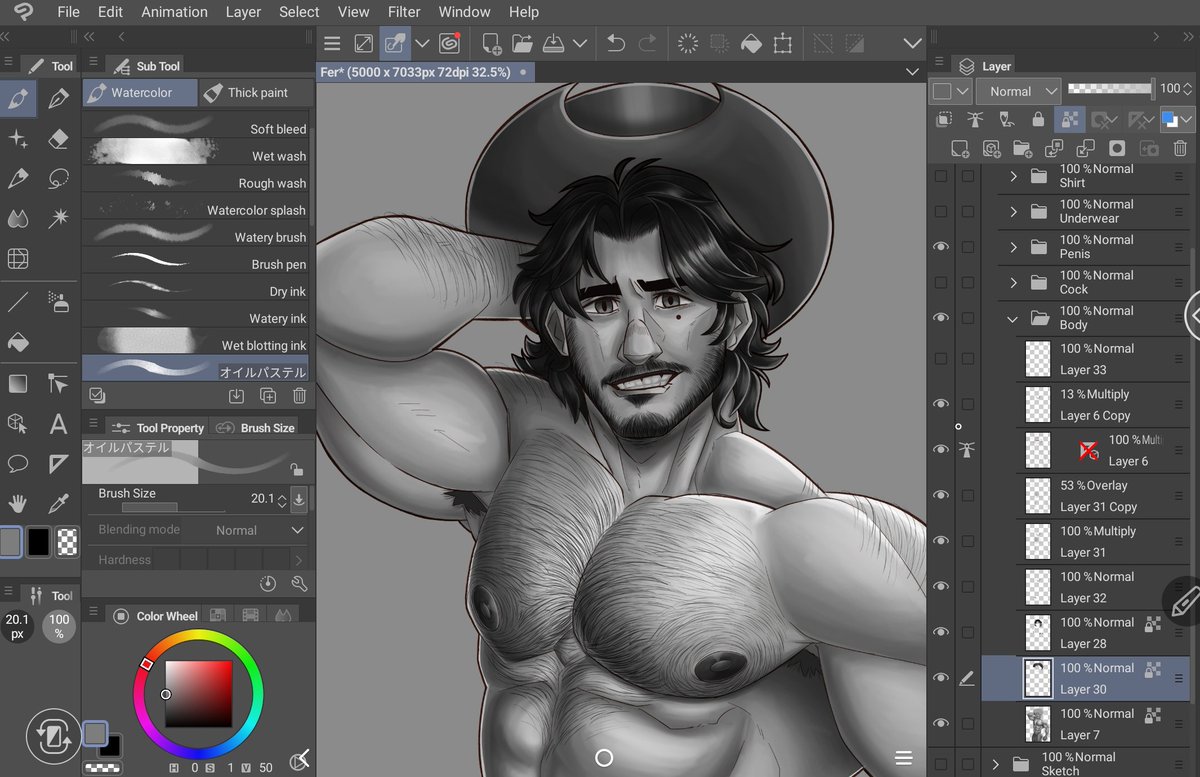Open the Animation menu
Image resolution: width=1200 pixels, height=777 pixels.
pos(174,12)
